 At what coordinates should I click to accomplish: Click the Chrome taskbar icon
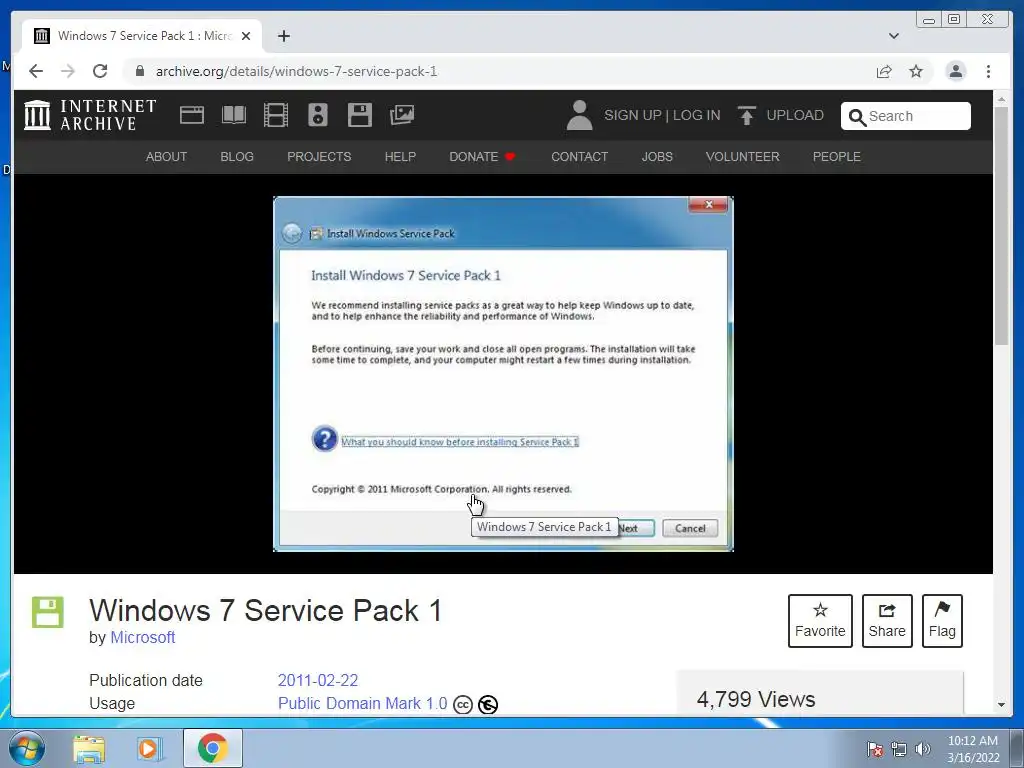213,748
